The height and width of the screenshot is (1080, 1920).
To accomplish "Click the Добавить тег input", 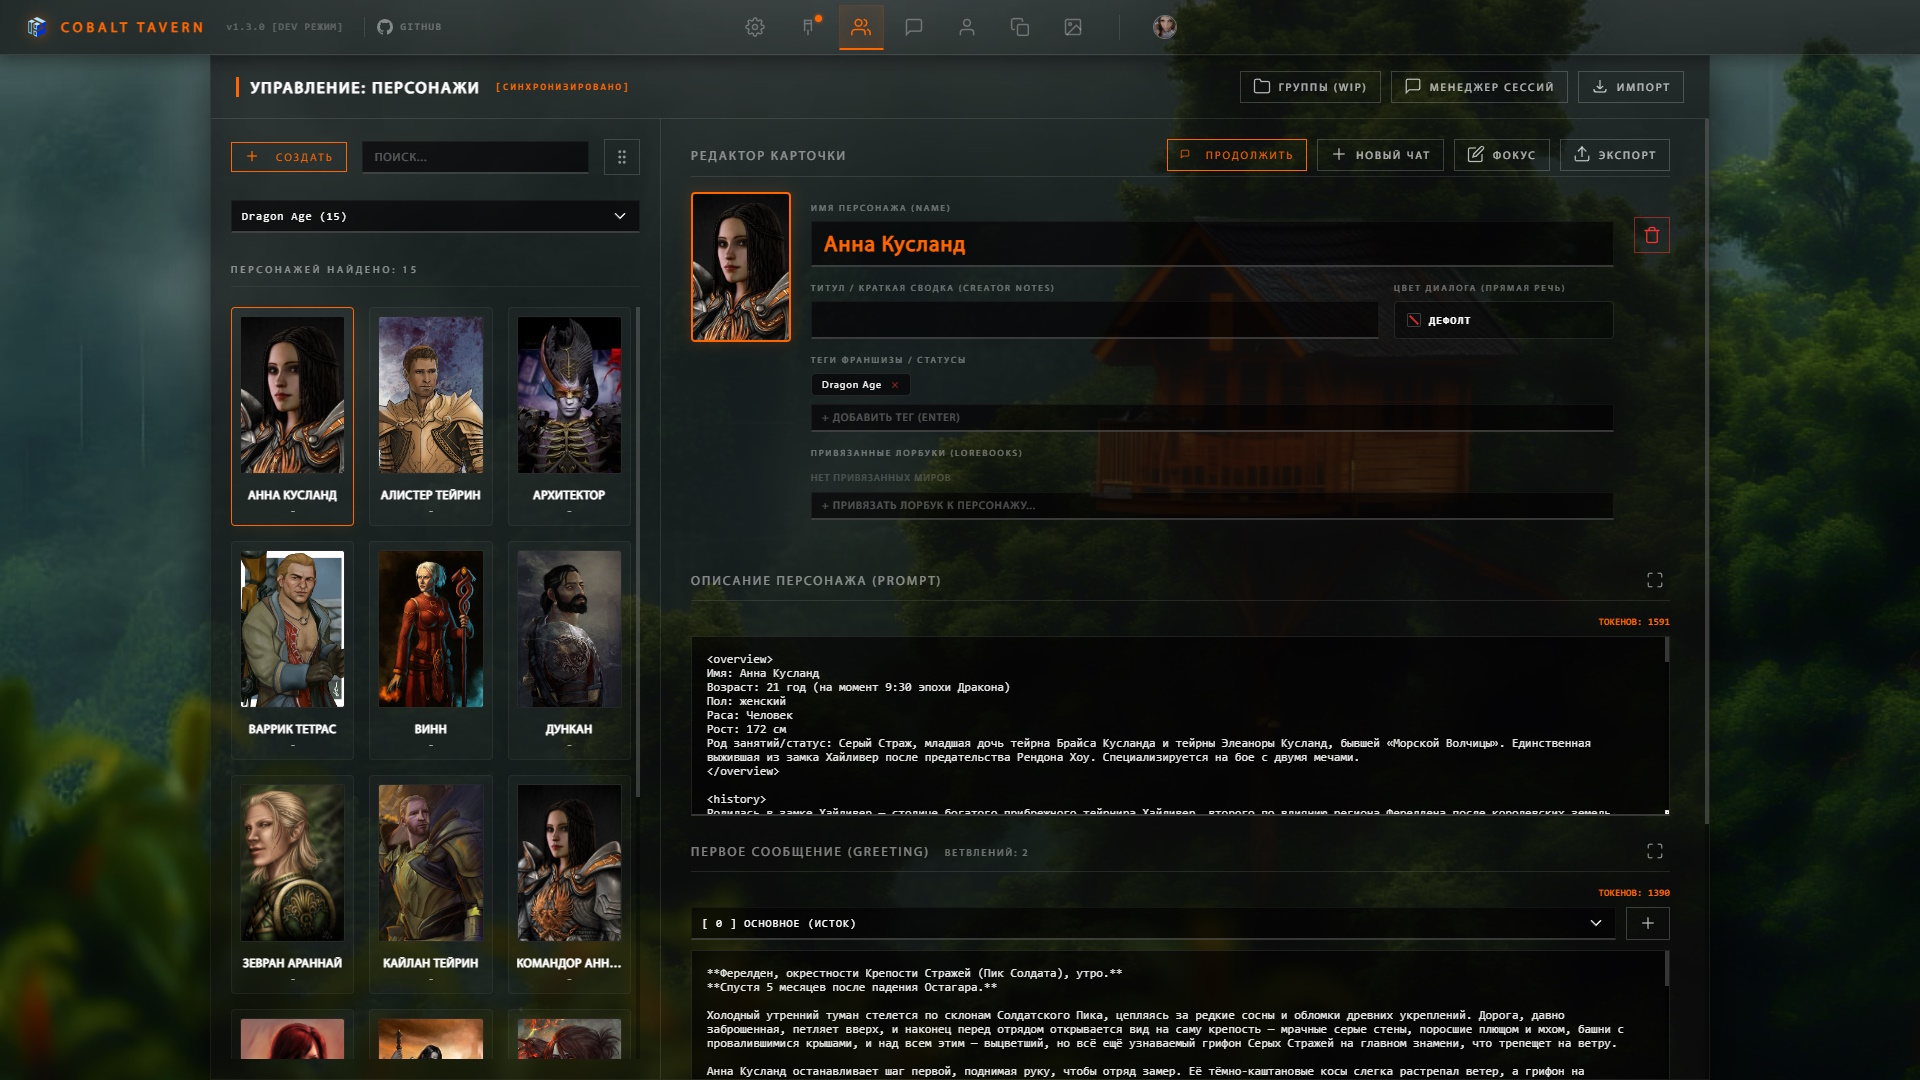I will (1212, 418).
